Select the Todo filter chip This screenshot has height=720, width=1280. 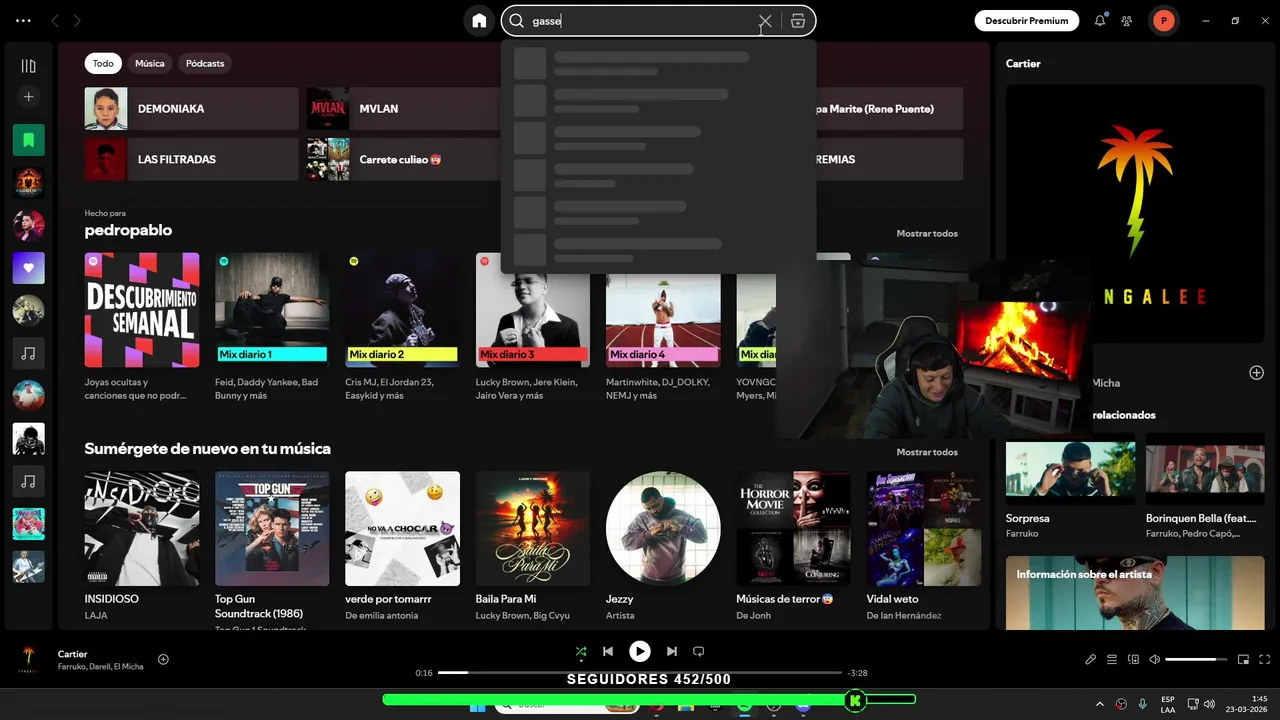[x=103, y=63]
